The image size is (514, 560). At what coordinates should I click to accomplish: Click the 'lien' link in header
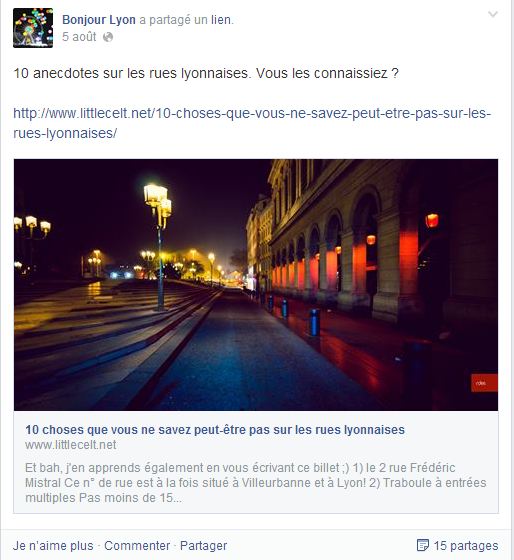pyautogui.click(x=221, y=20)
